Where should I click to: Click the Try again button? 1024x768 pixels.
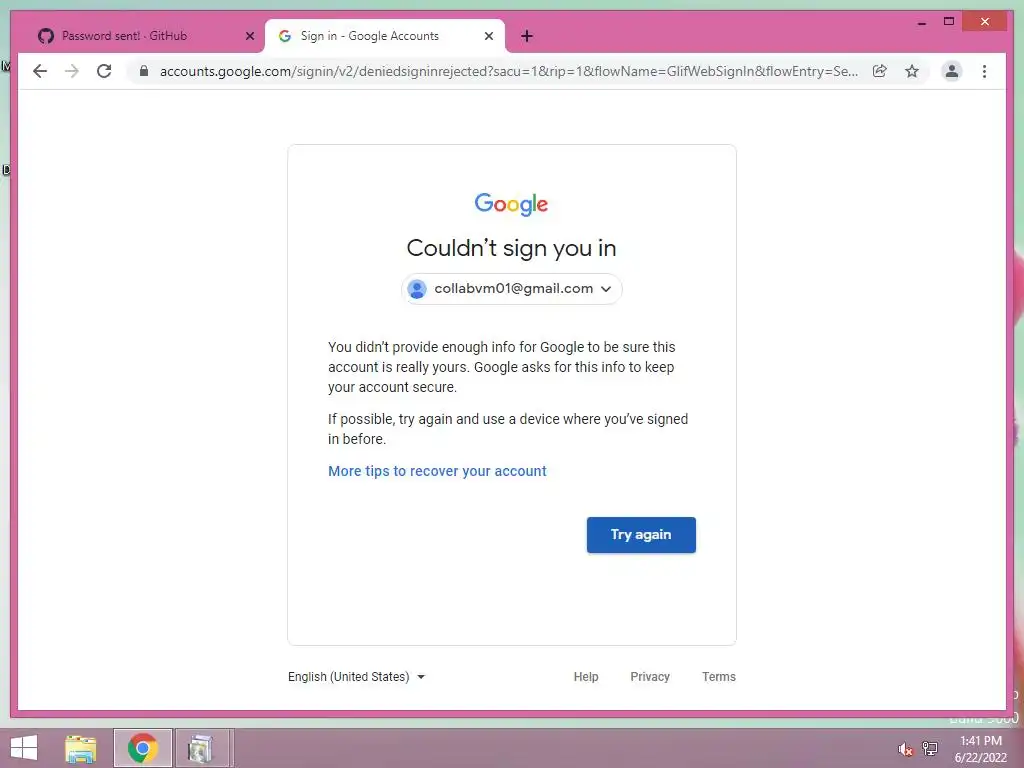[x=641, y=535]
